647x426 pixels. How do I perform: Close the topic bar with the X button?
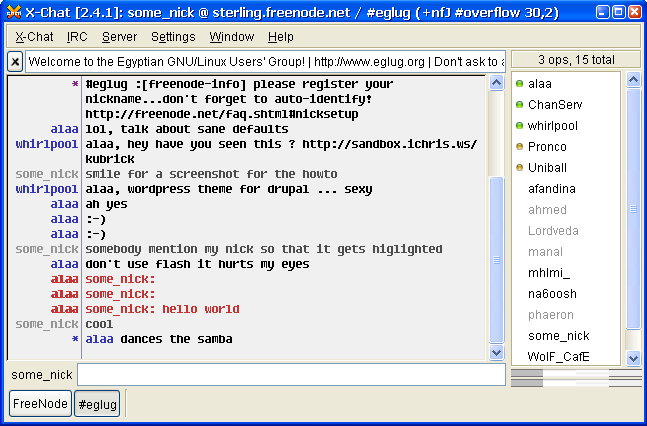pos(15,62)
